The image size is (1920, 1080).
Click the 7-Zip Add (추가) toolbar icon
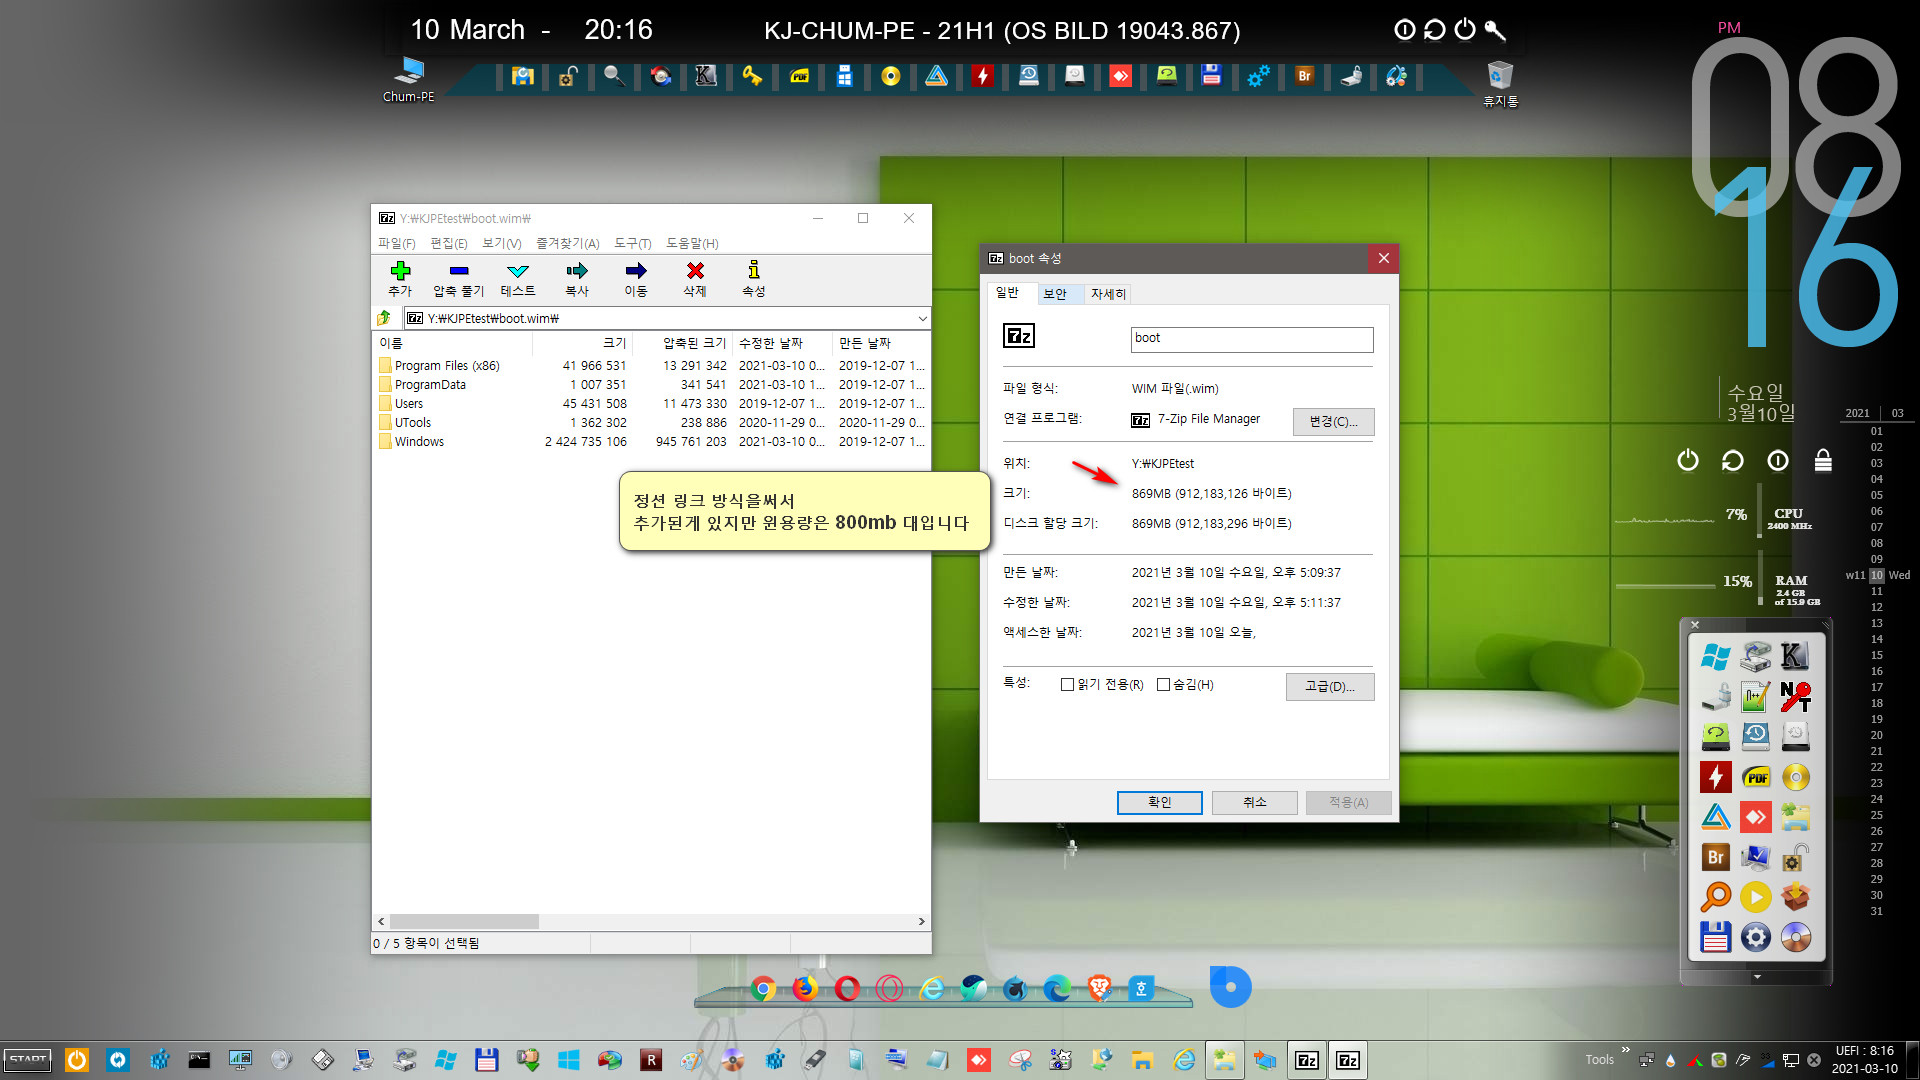[x=400, y=271]
